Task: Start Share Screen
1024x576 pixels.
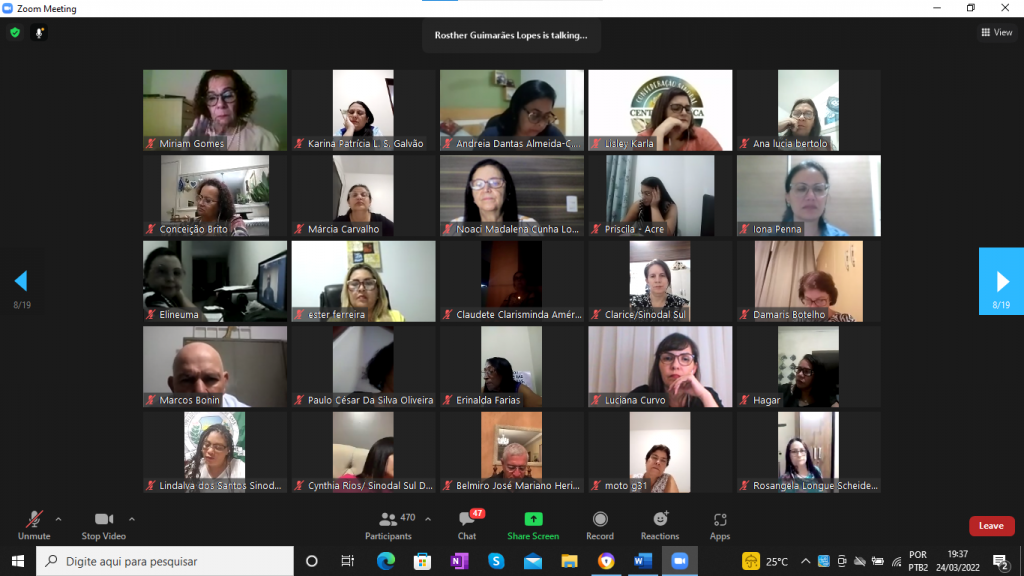Action: 533,525
